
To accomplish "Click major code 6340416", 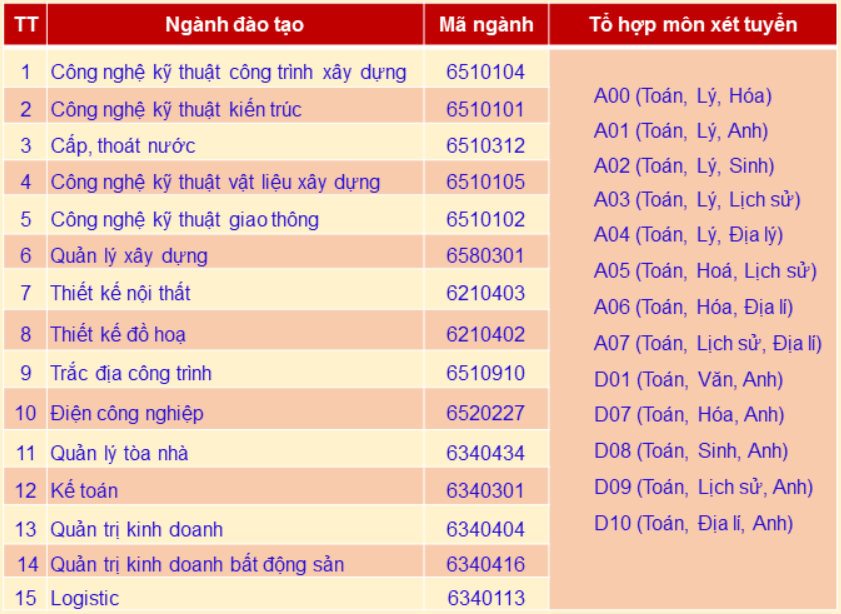I will (485, 565).
